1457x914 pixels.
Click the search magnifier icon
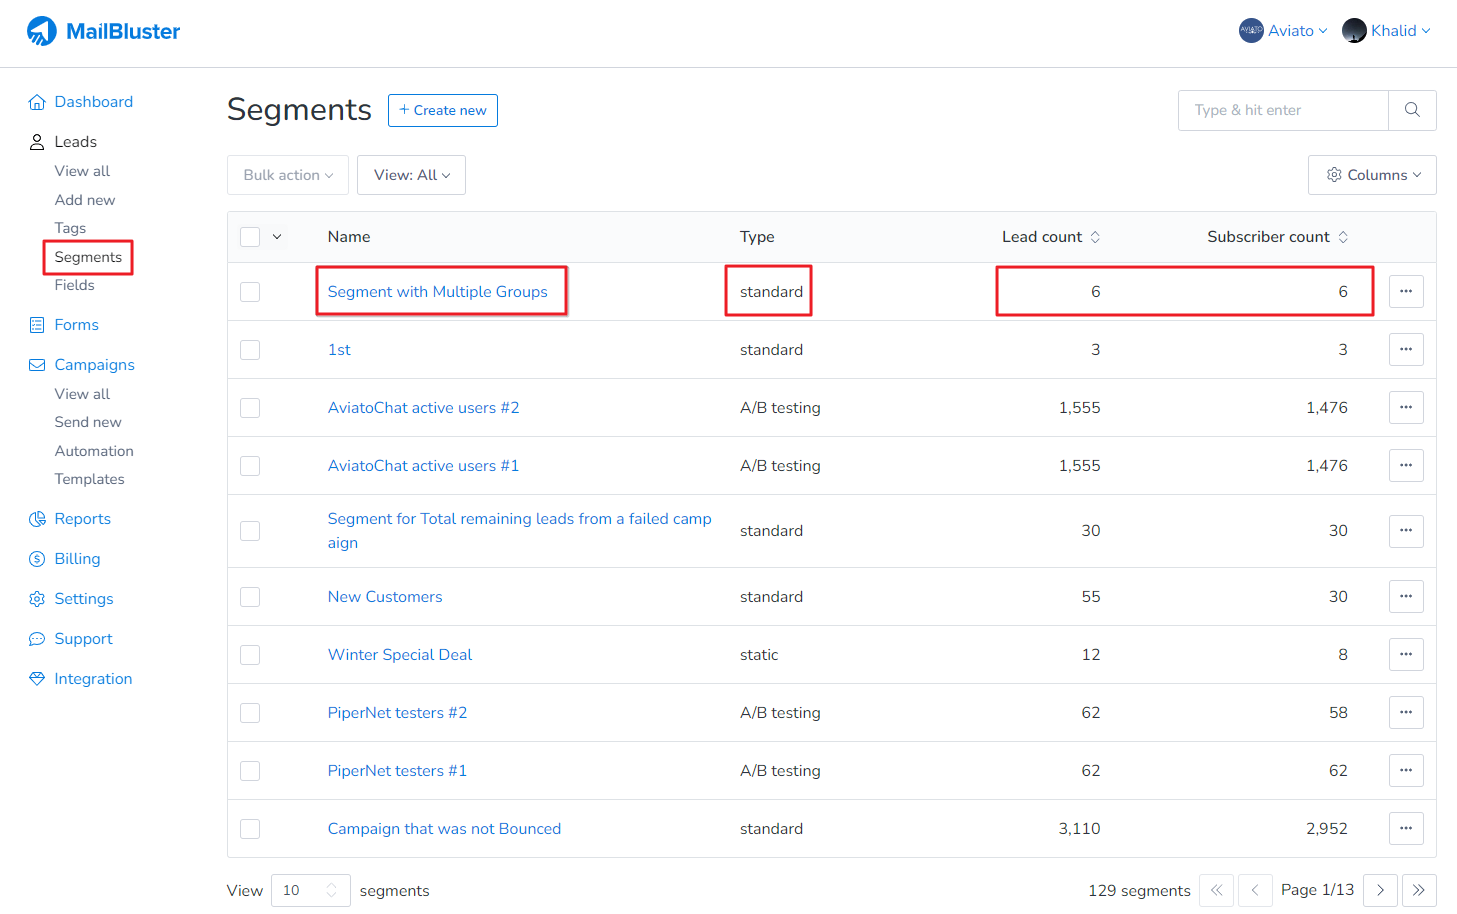[1411, 110]
